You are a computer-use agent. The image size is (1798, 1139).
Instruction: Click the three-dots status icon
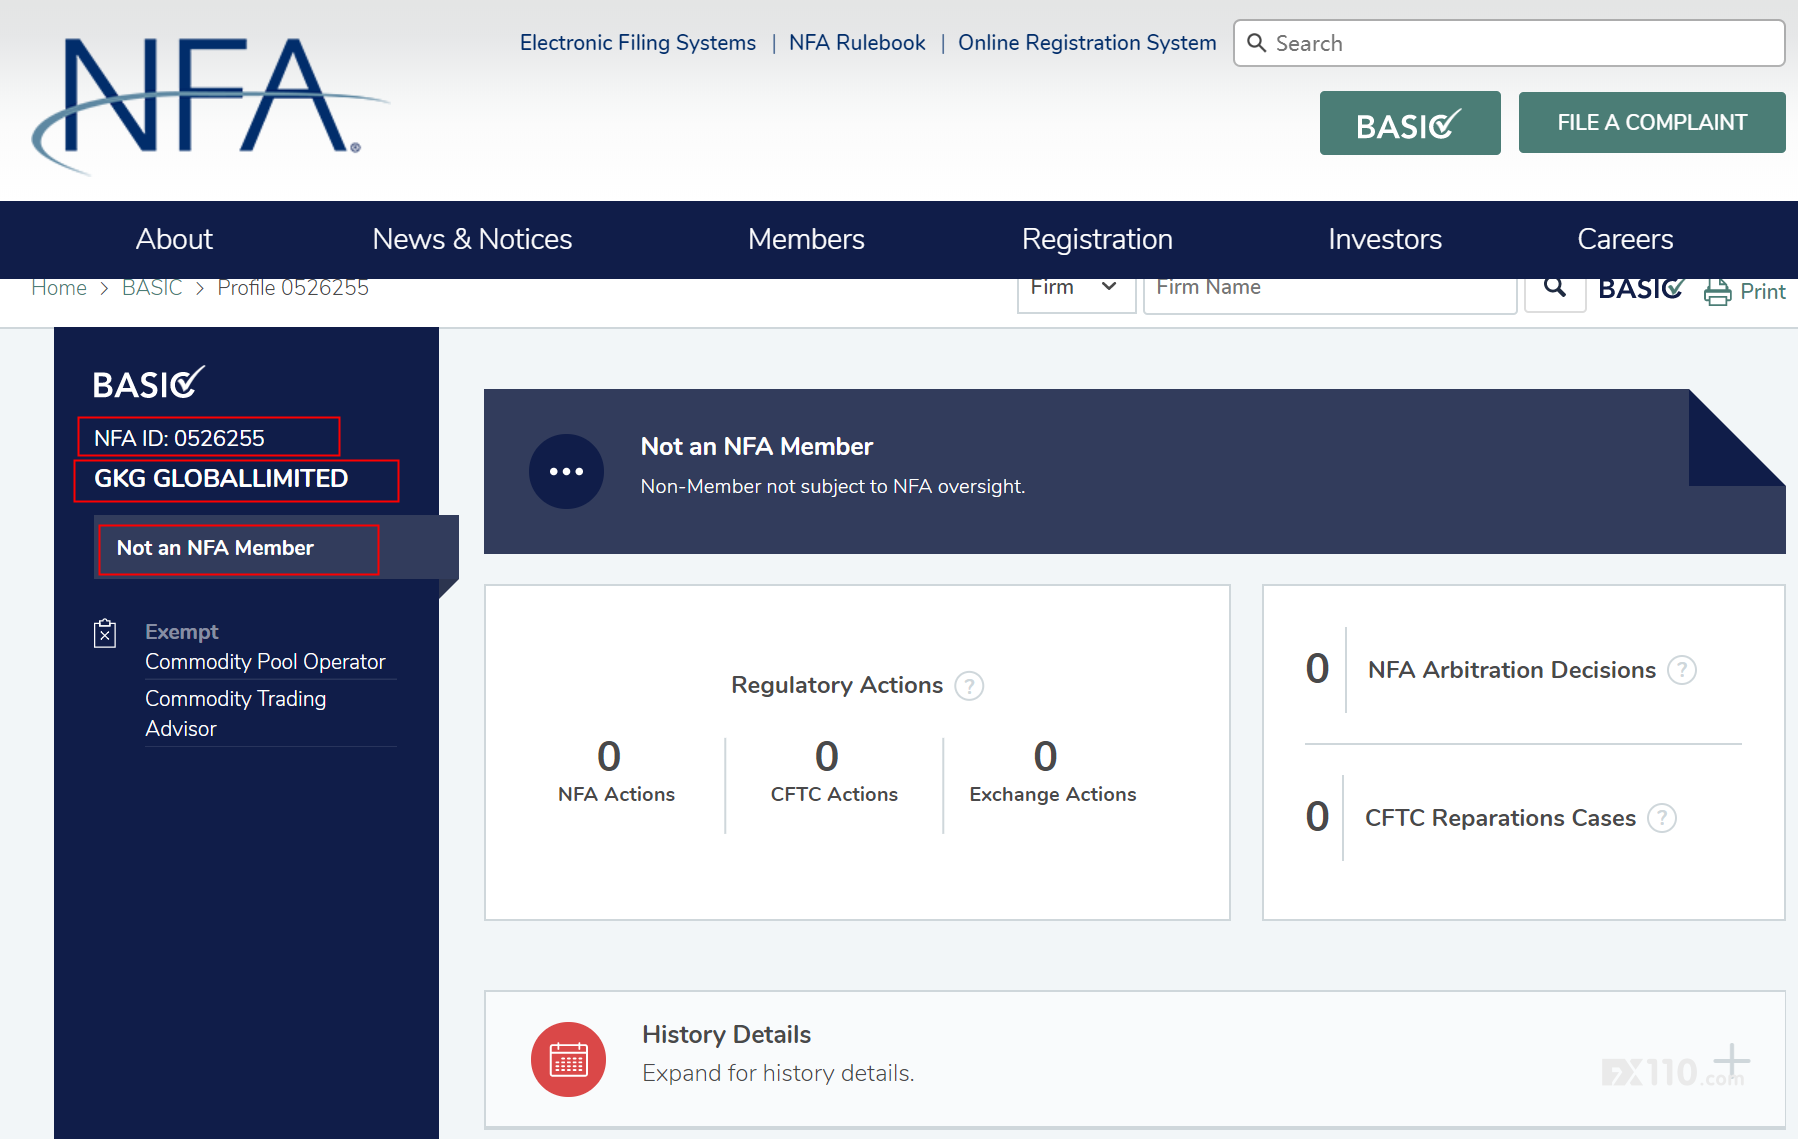(566, 471)
